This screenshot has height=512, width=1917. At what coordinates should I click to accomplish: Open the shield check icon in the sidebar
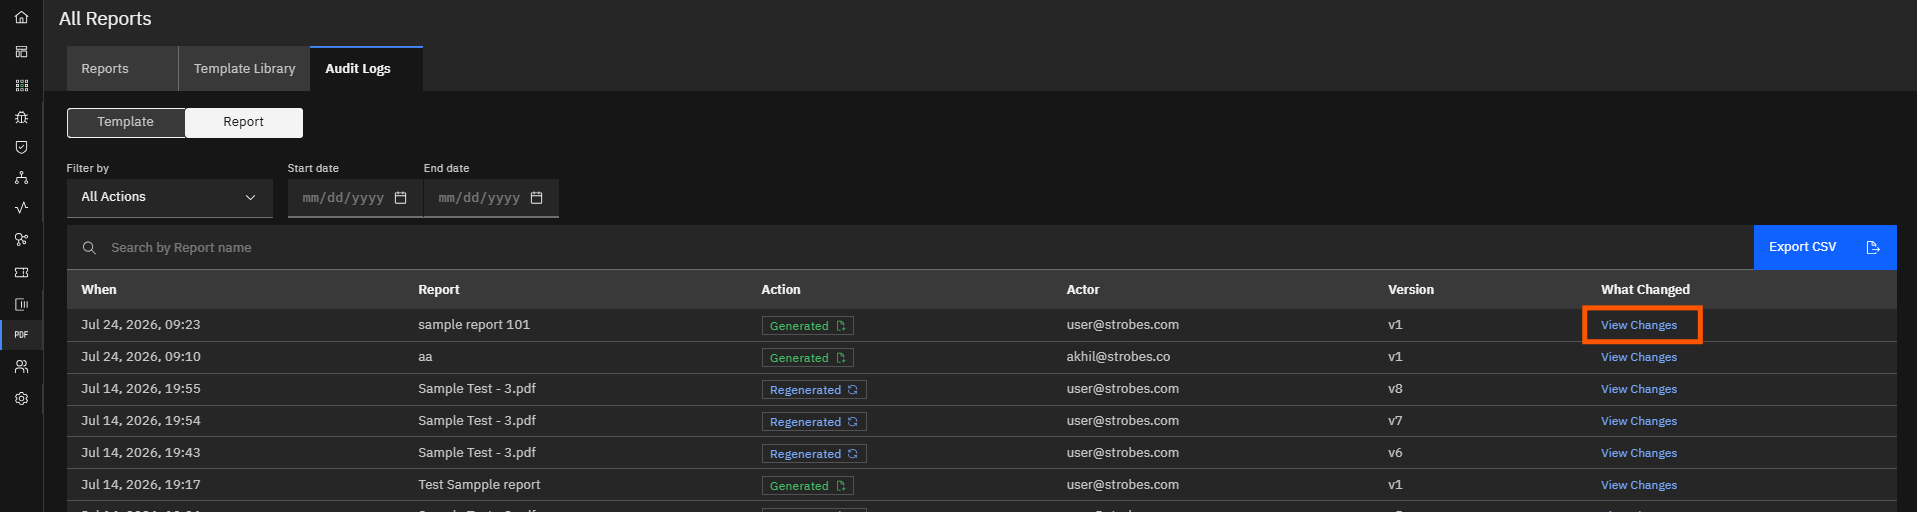[21, 147]
